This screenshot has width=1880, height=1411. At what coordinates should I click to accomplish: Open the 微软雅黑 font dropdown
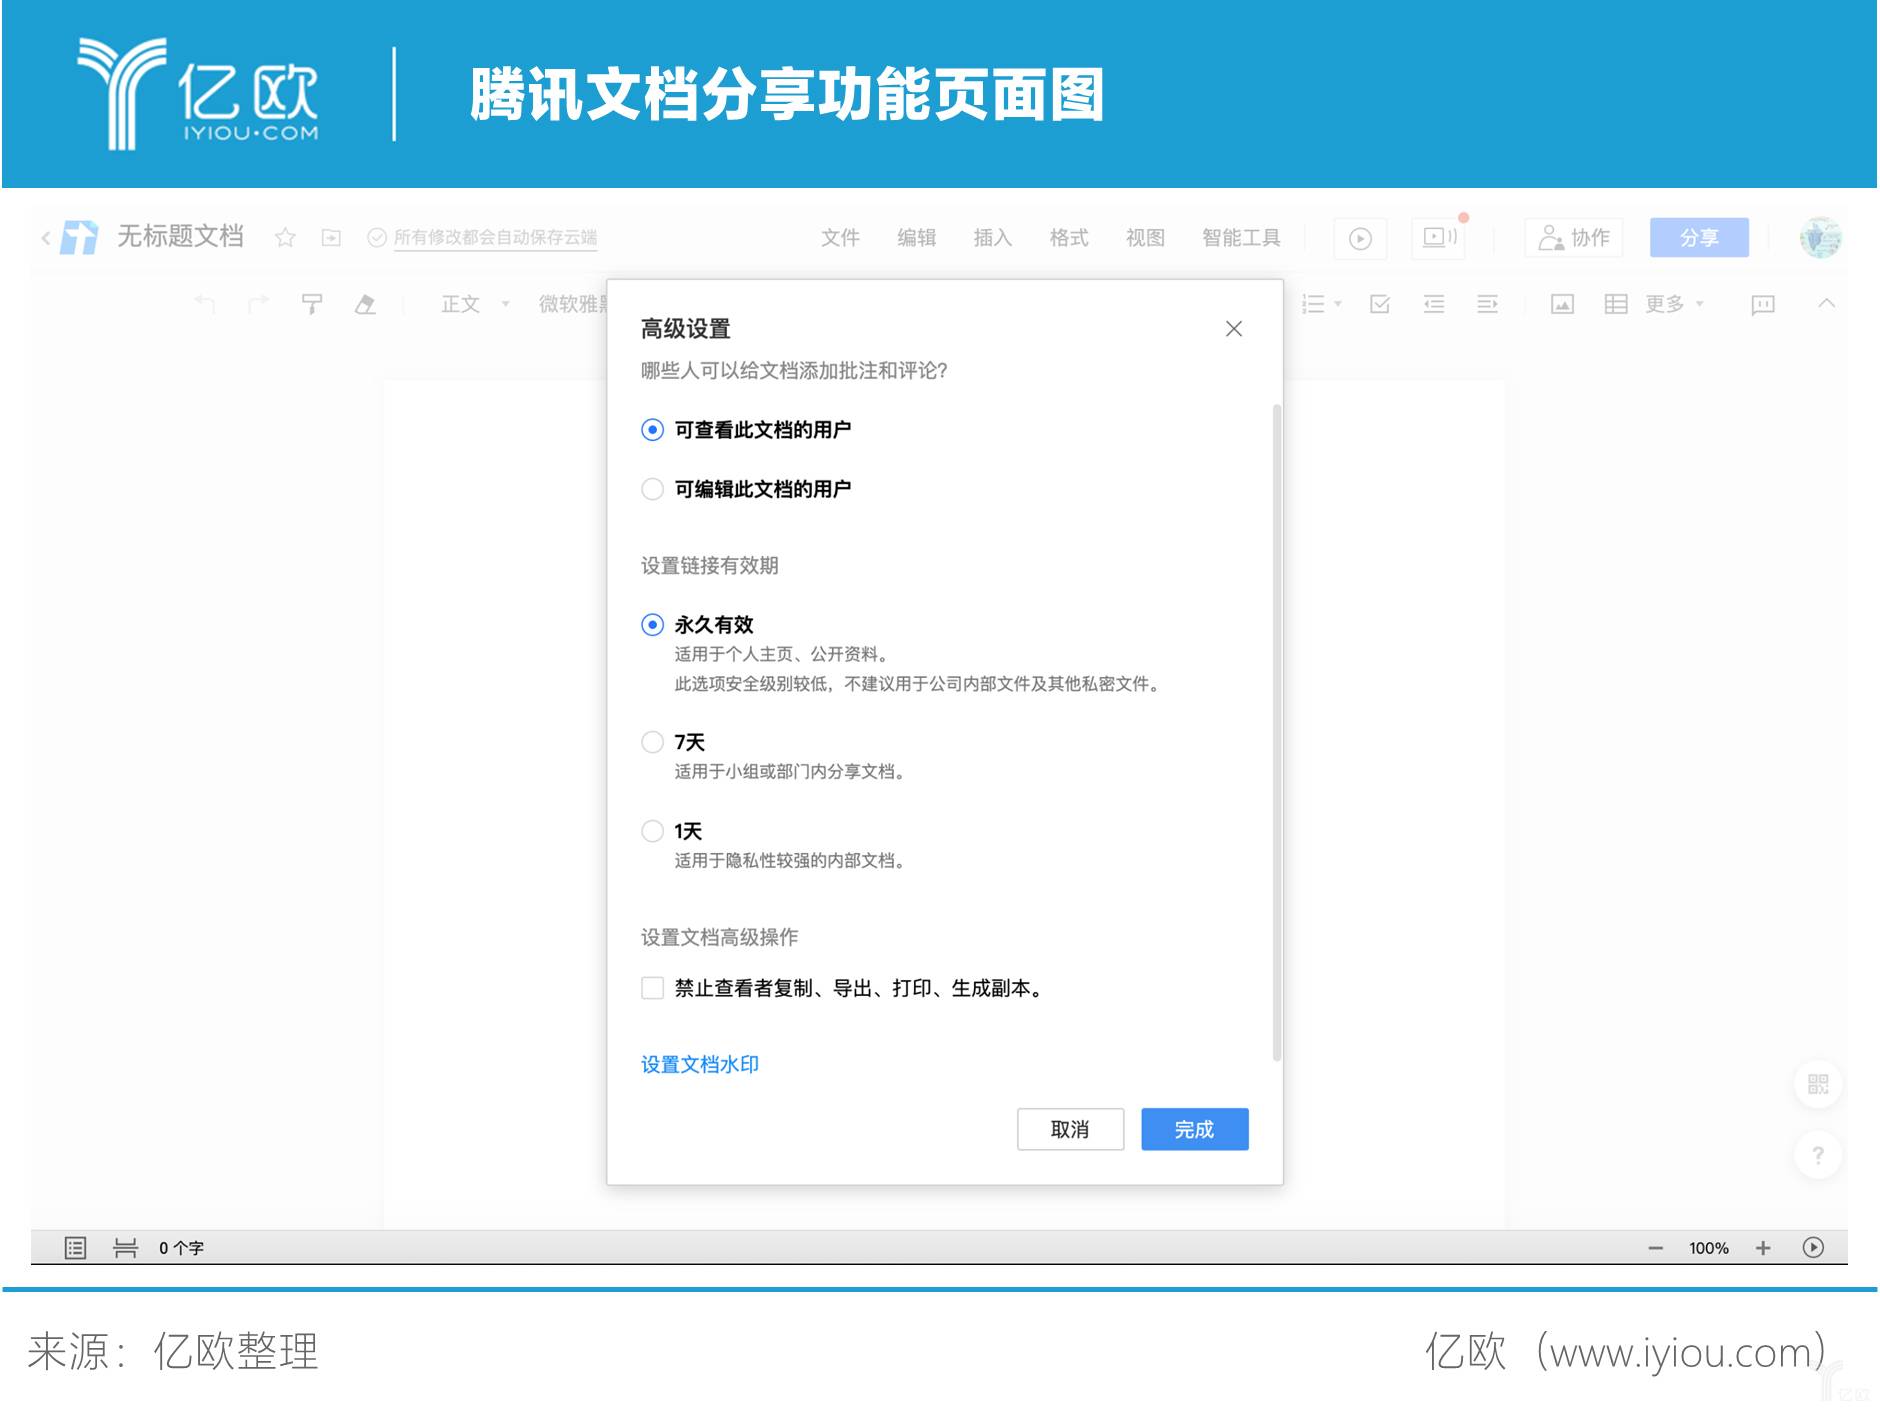pyautogui.click(x=573, y=304)
